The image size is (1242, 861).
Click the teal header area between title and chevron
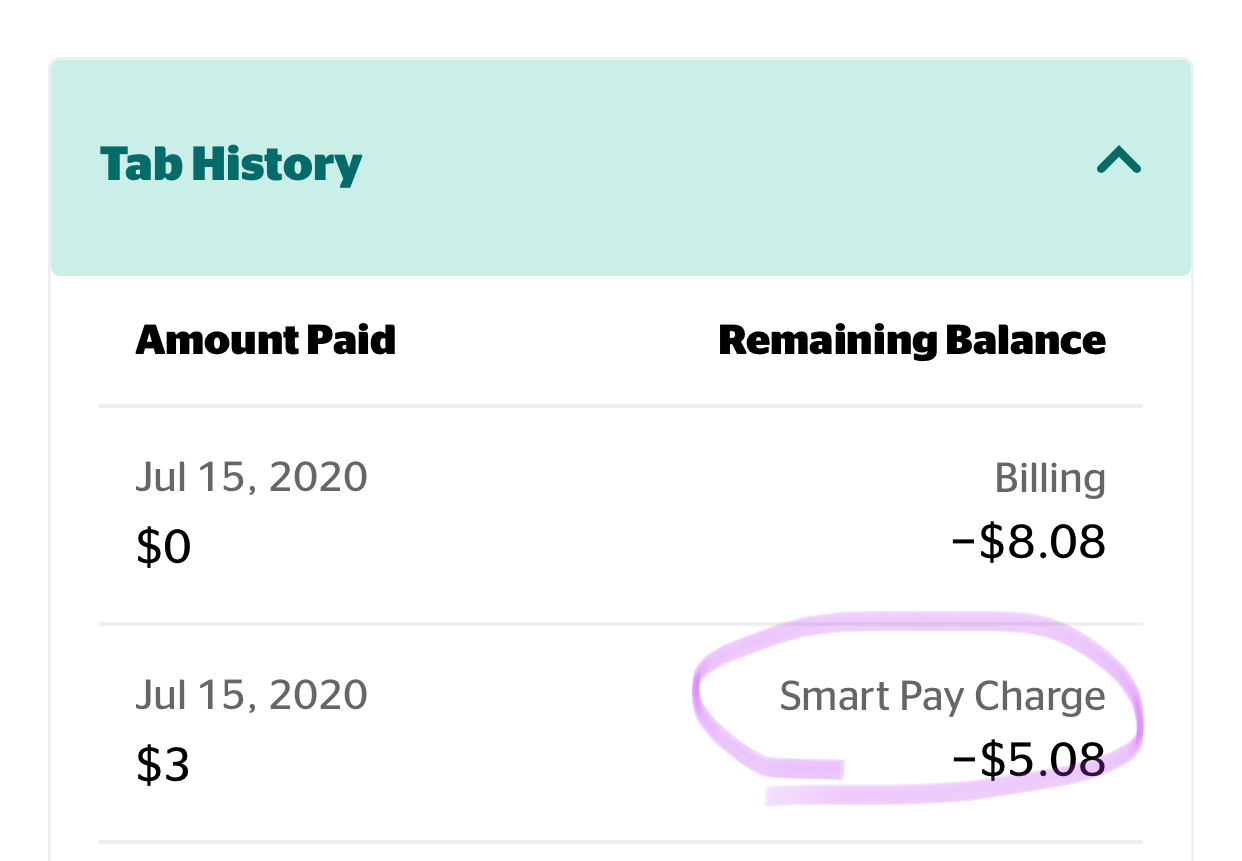pyautogui.click(x=728, y=163)
